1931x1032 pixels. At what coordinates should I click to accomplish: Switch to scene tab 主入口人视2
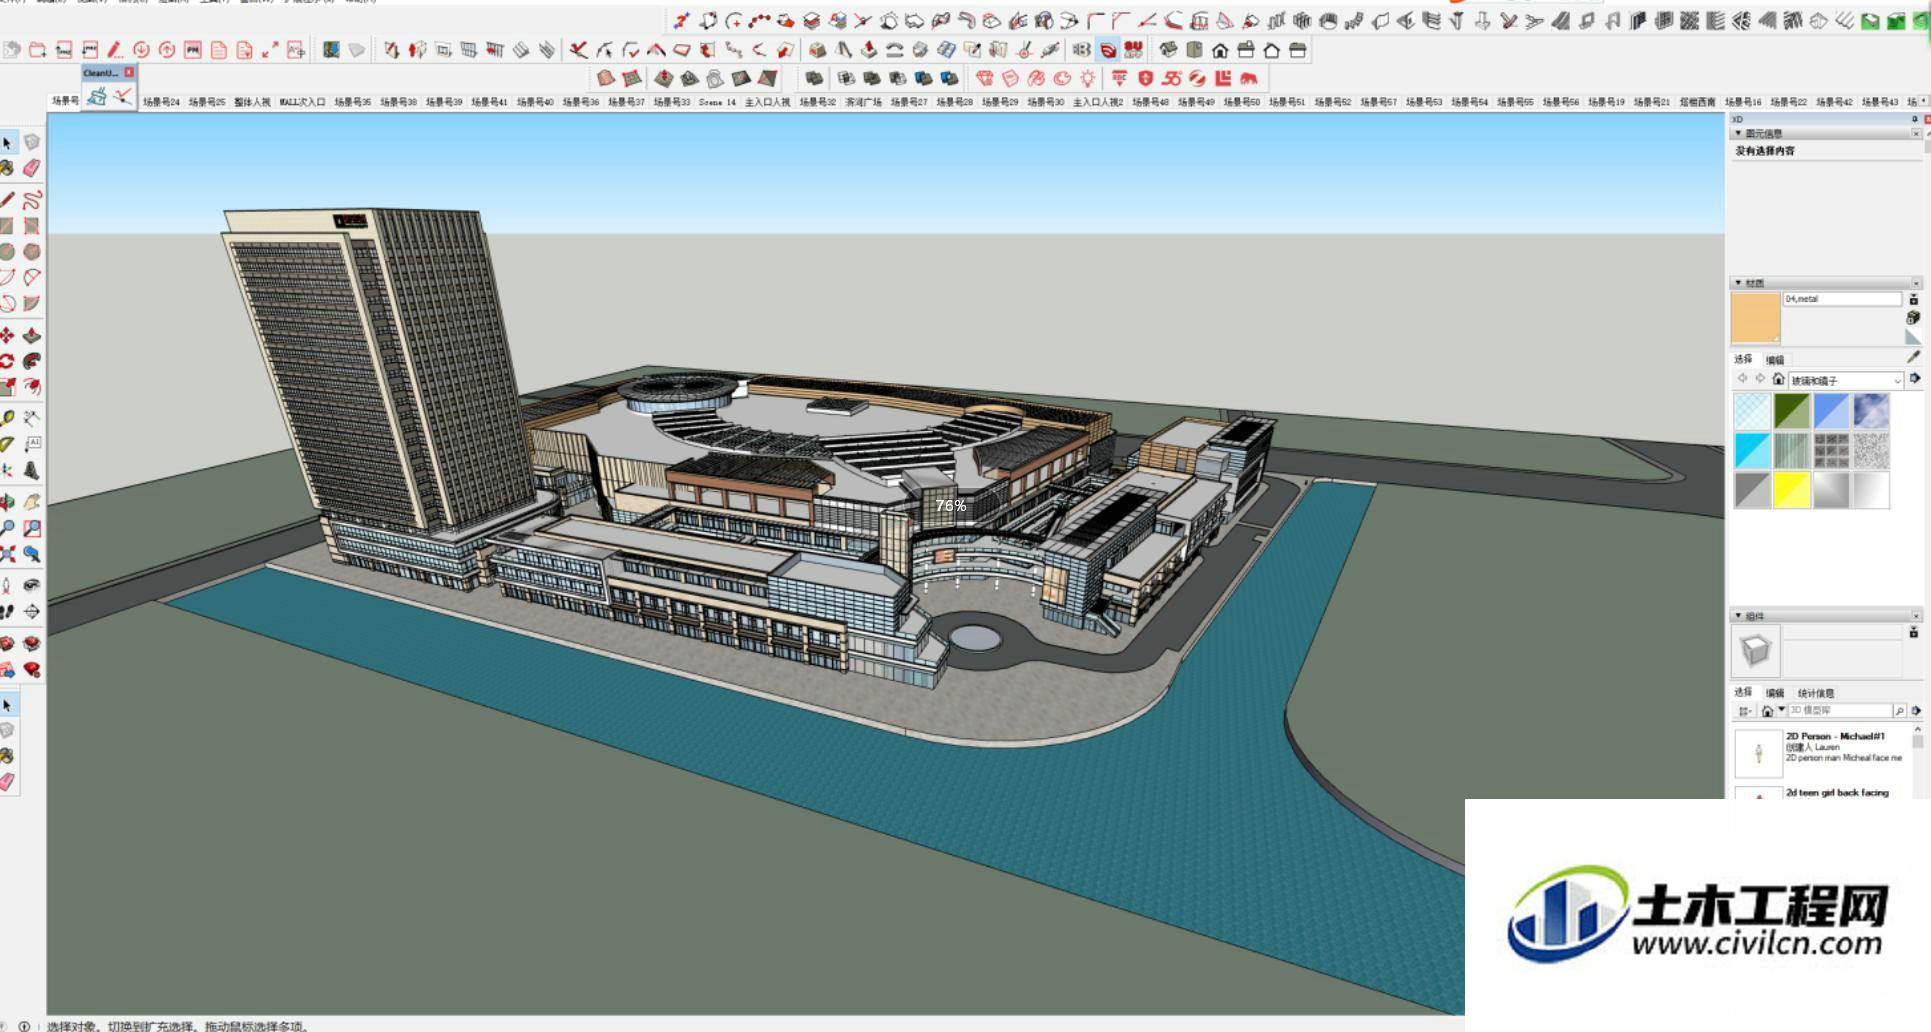[x=1098, y=102]
